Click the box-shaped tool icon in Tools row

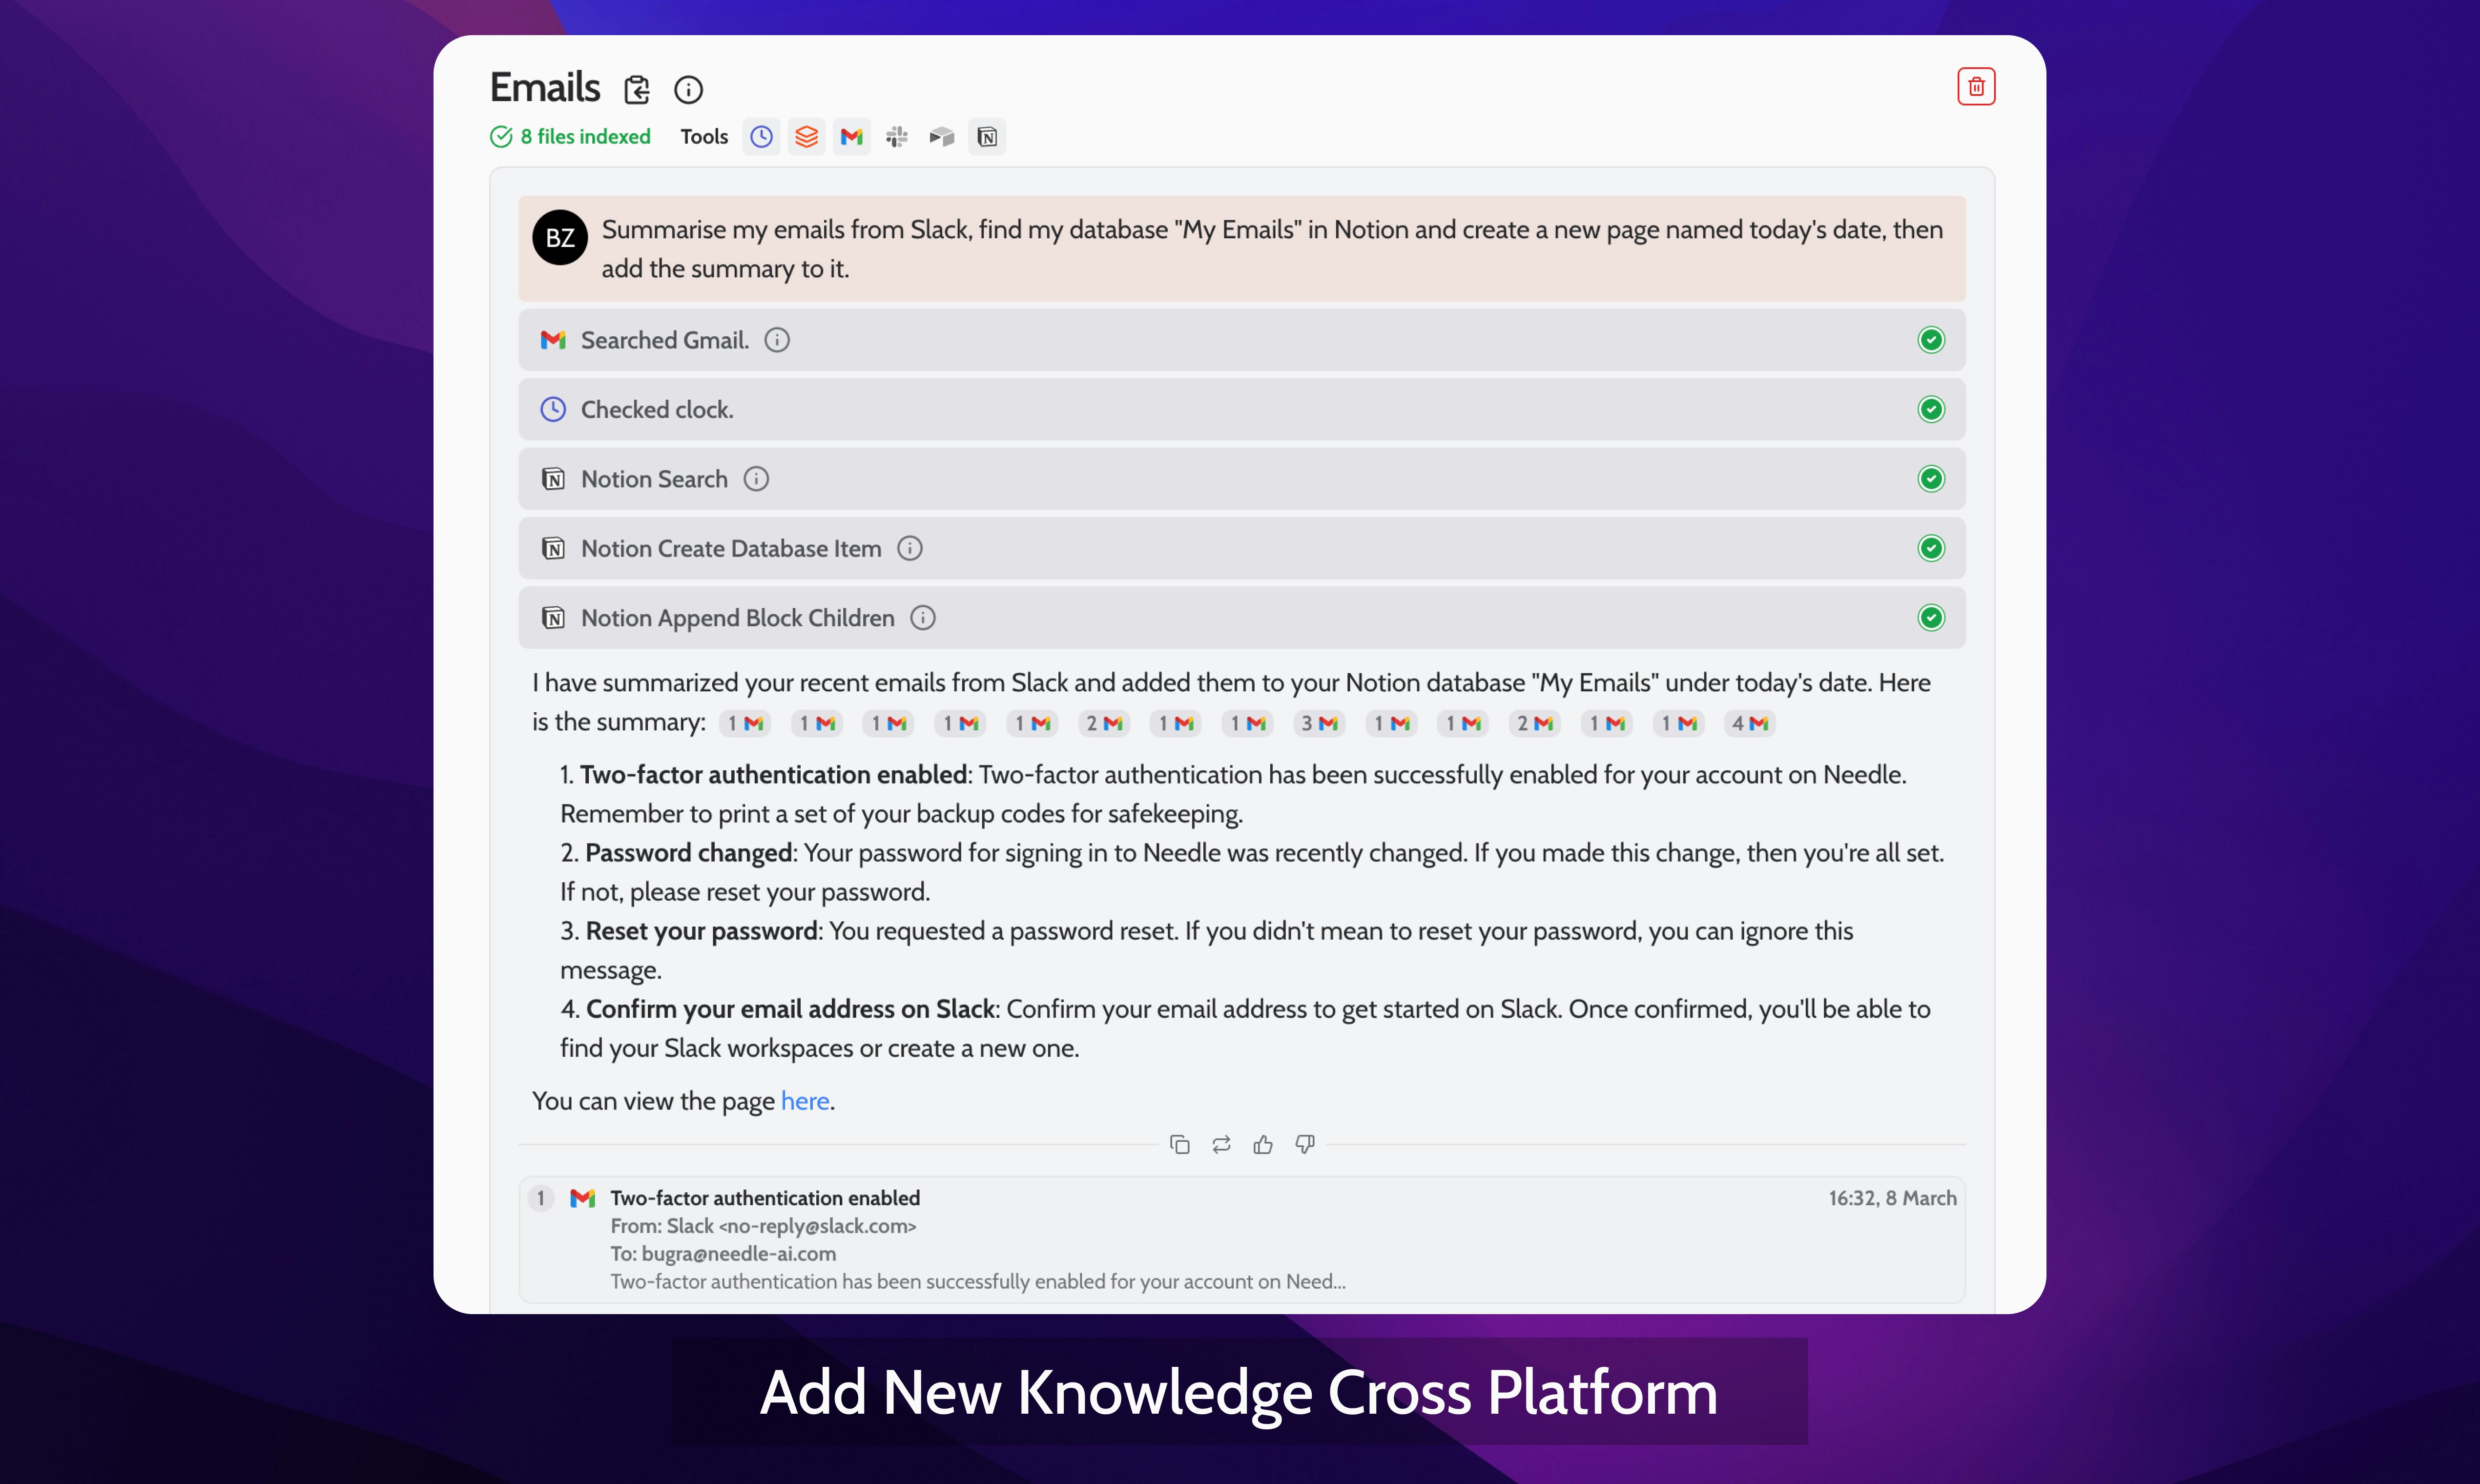click(x=942, y=137)
